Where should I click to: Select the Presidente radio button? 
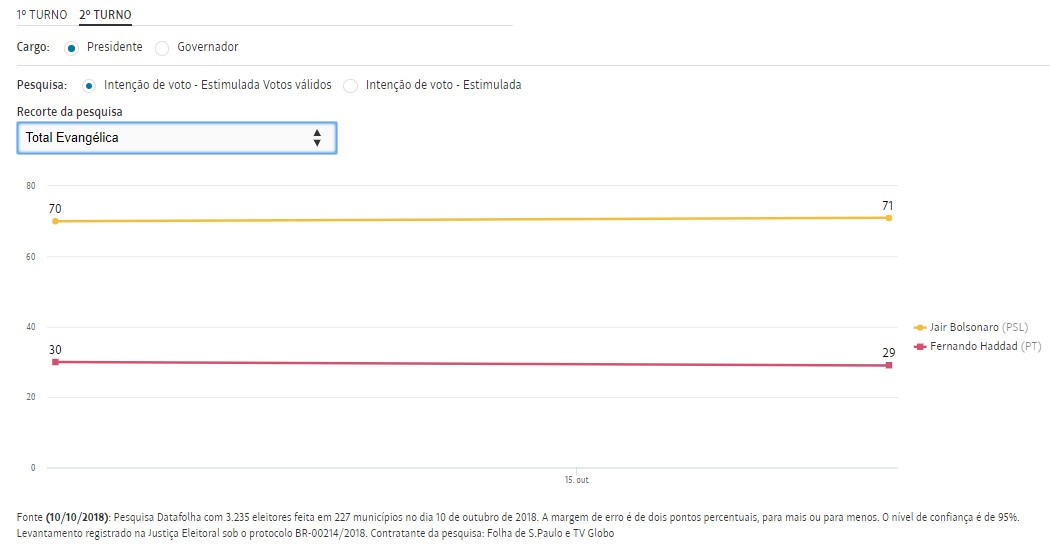pyautogui.click(x=71, y=48)
